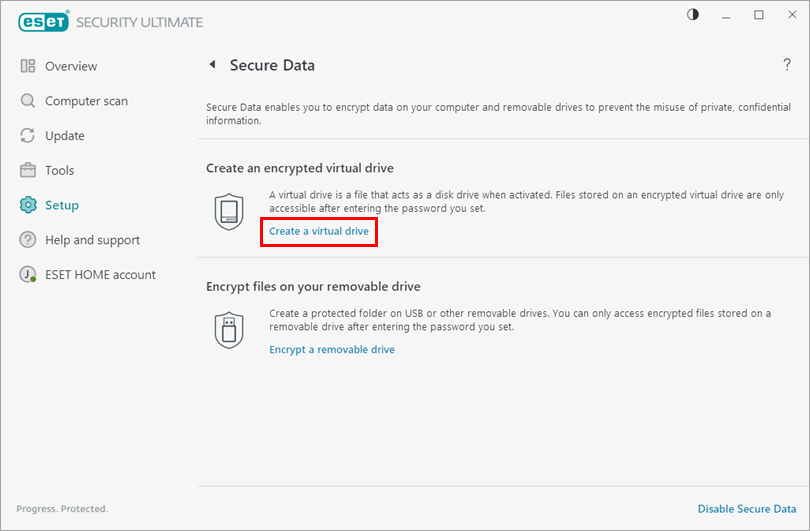Viewport: 810px width, 531px height.
Task: Open the Tools section
Action: 60,170
